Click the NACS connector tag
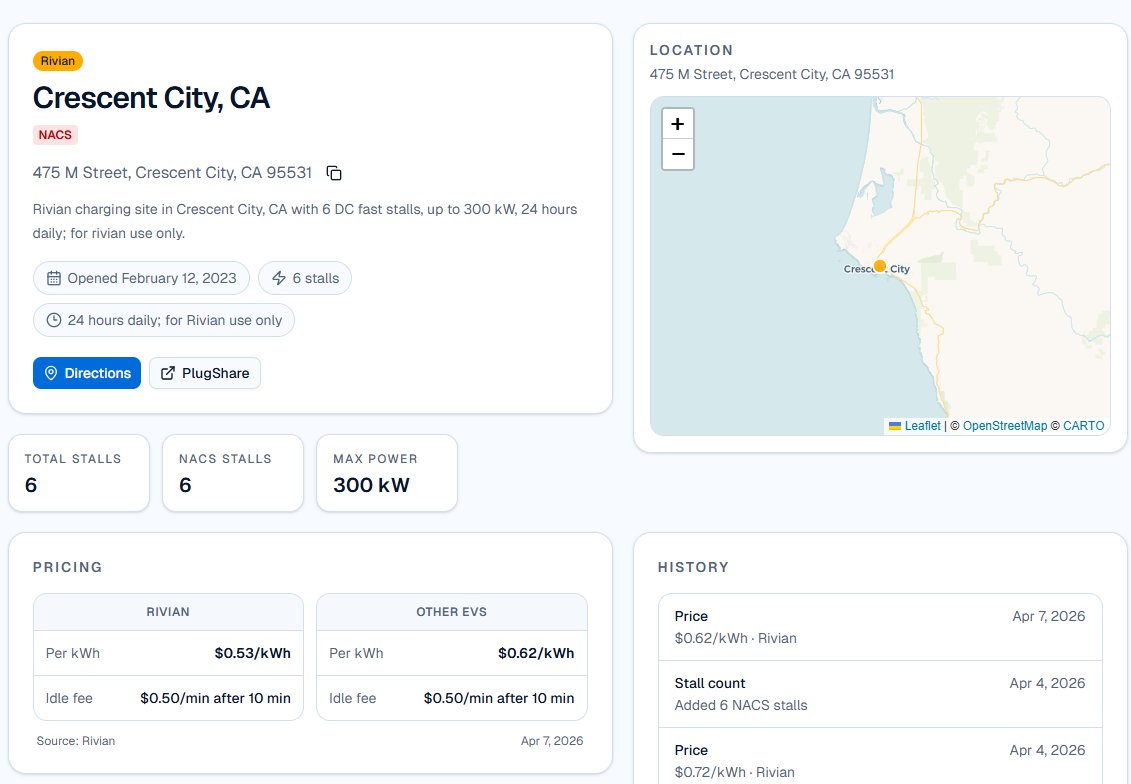The image size is (1131, 784). (x=55, y=135)
